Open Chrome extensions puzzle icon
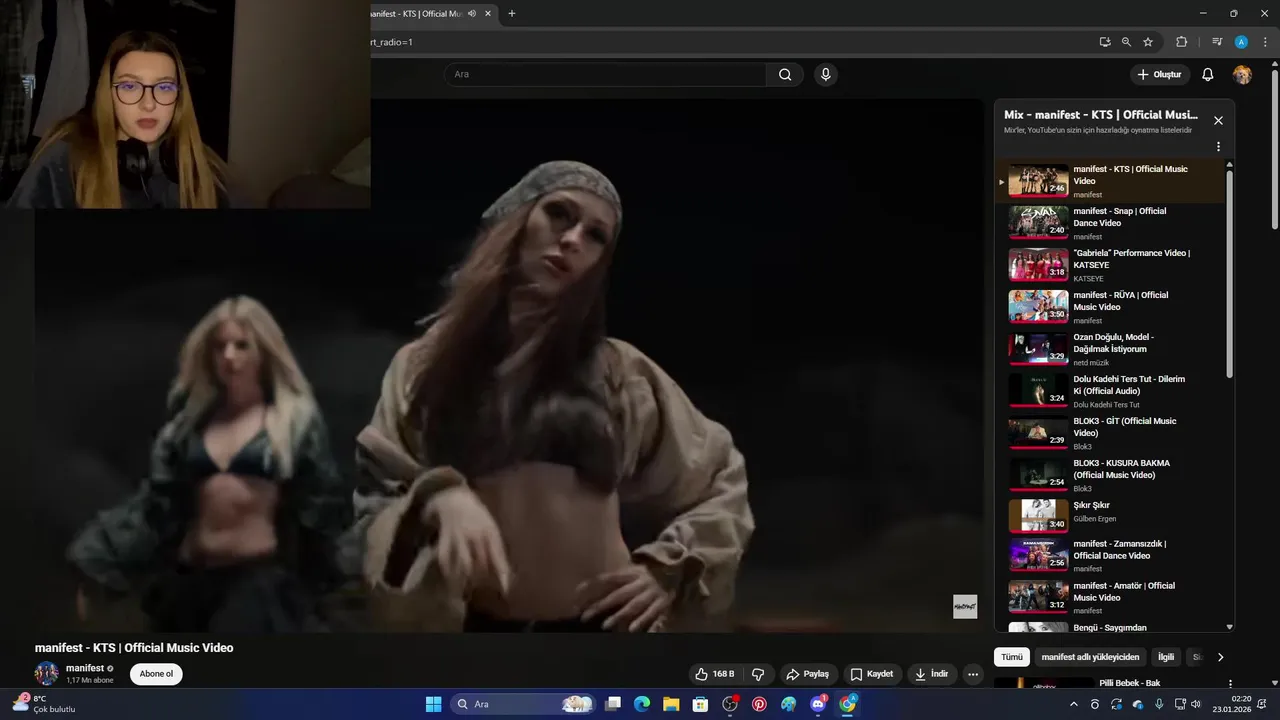This screenshot has height=720, width=1280. coord(1181,42)
